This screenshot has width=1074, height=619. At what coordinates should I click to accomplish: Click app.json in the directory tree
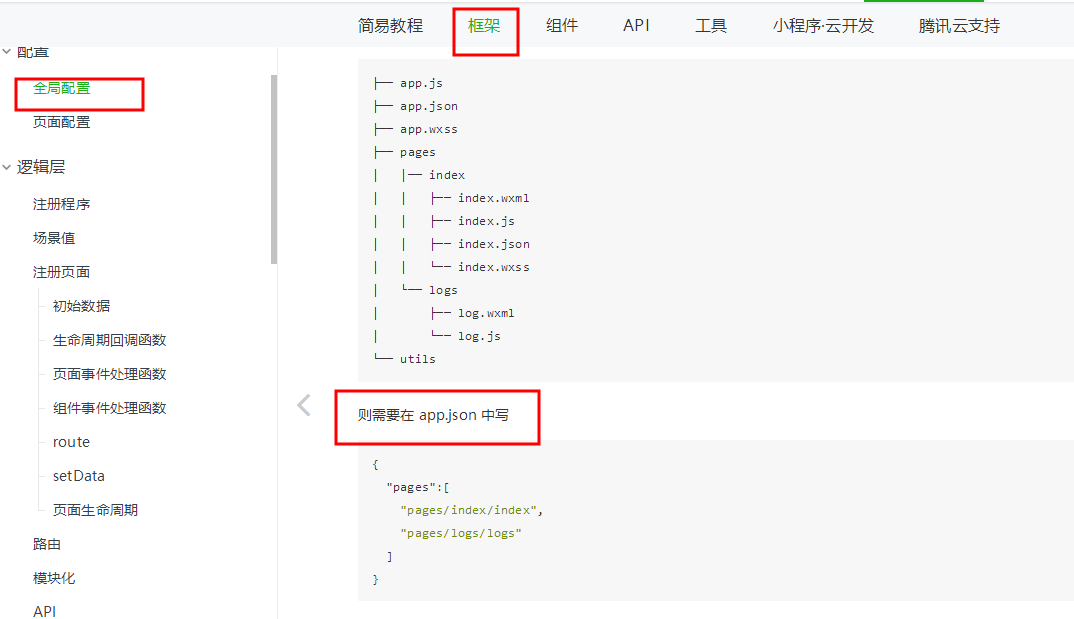429,106
